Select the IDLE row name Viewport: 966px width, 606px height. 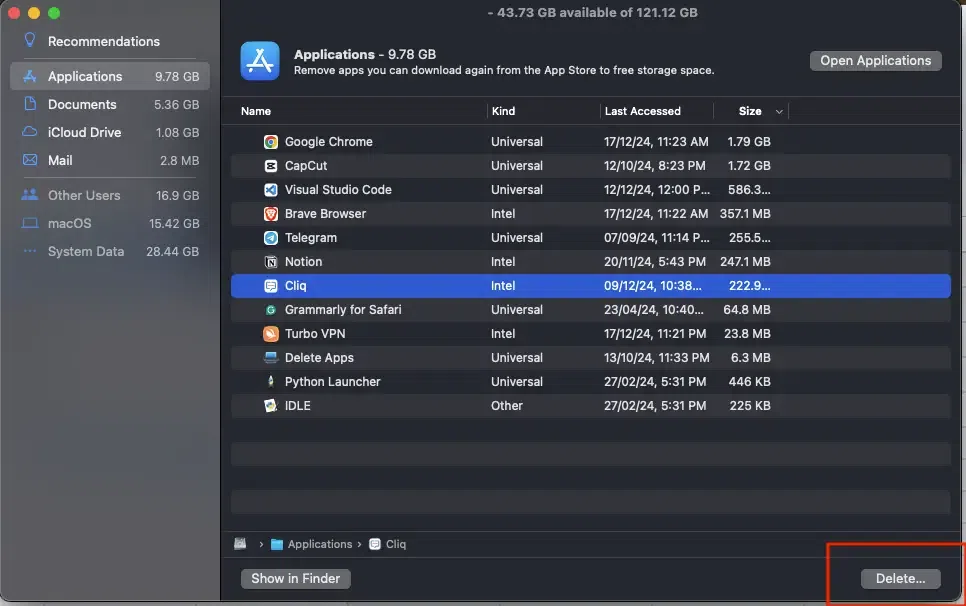[x=298, y=406]
